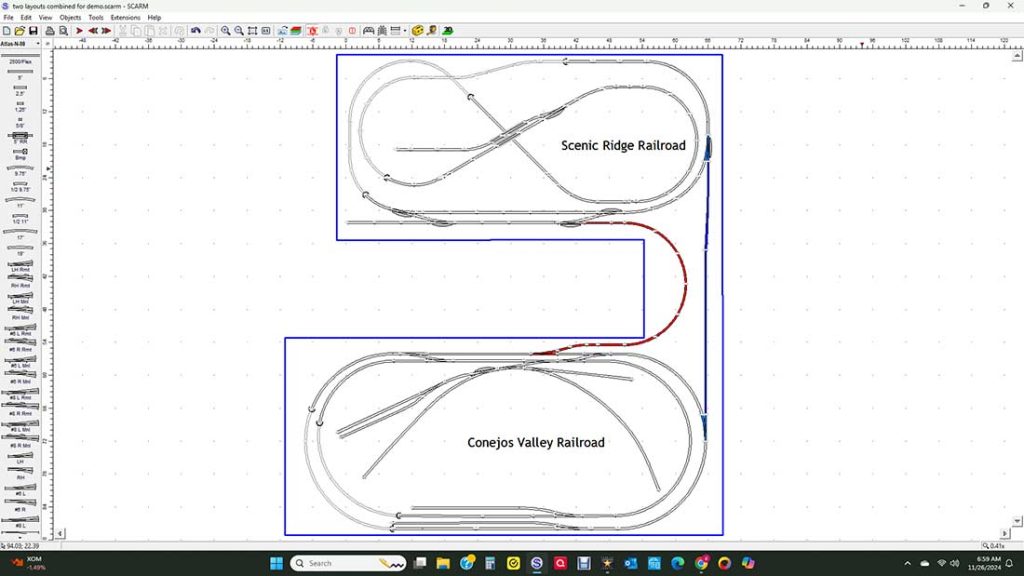
Task: Print the railroad layout
Action: (48, 30)
